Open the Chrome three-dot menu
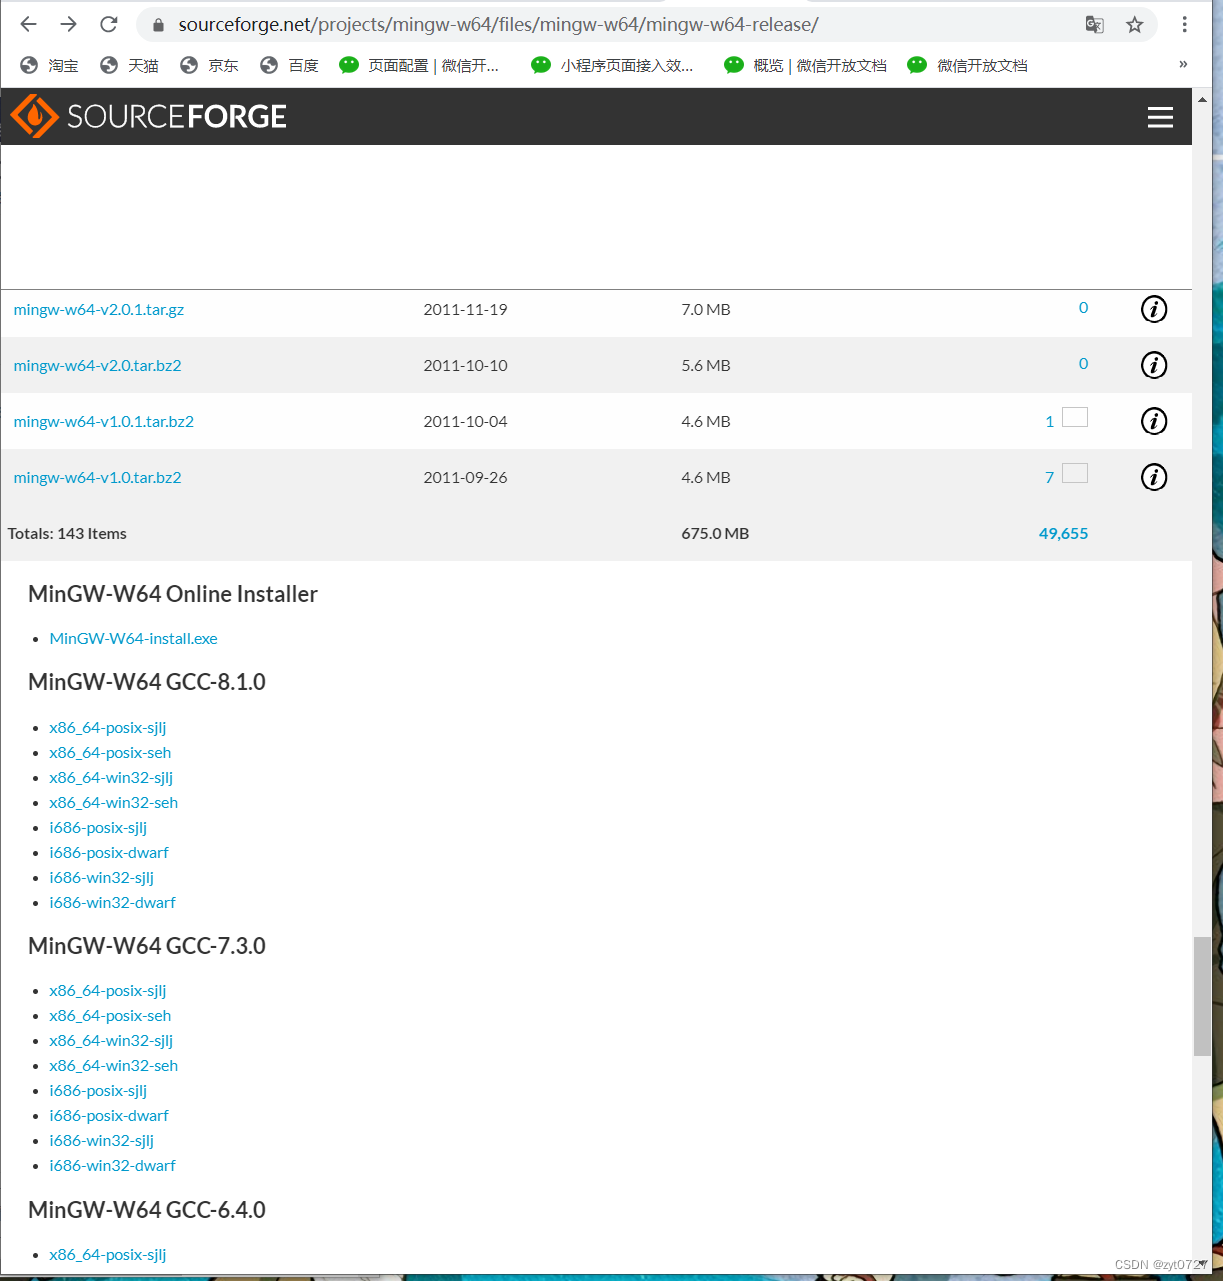 1184,25
